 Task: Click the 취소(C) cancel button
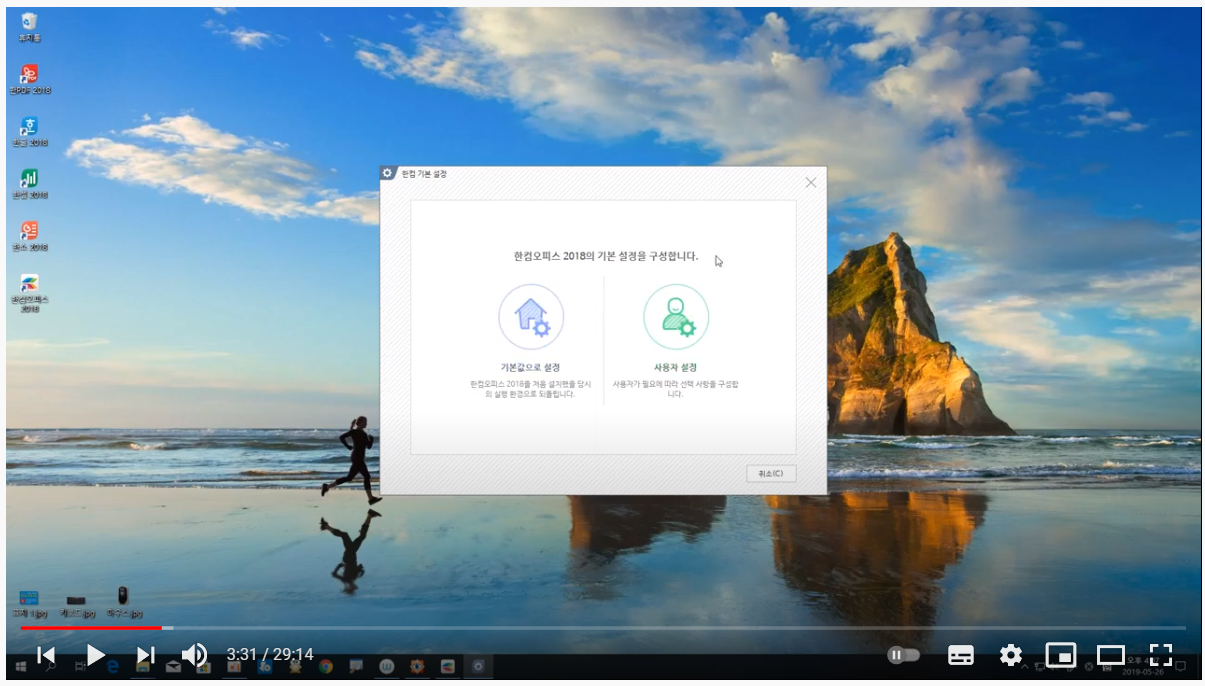[771, 473]
